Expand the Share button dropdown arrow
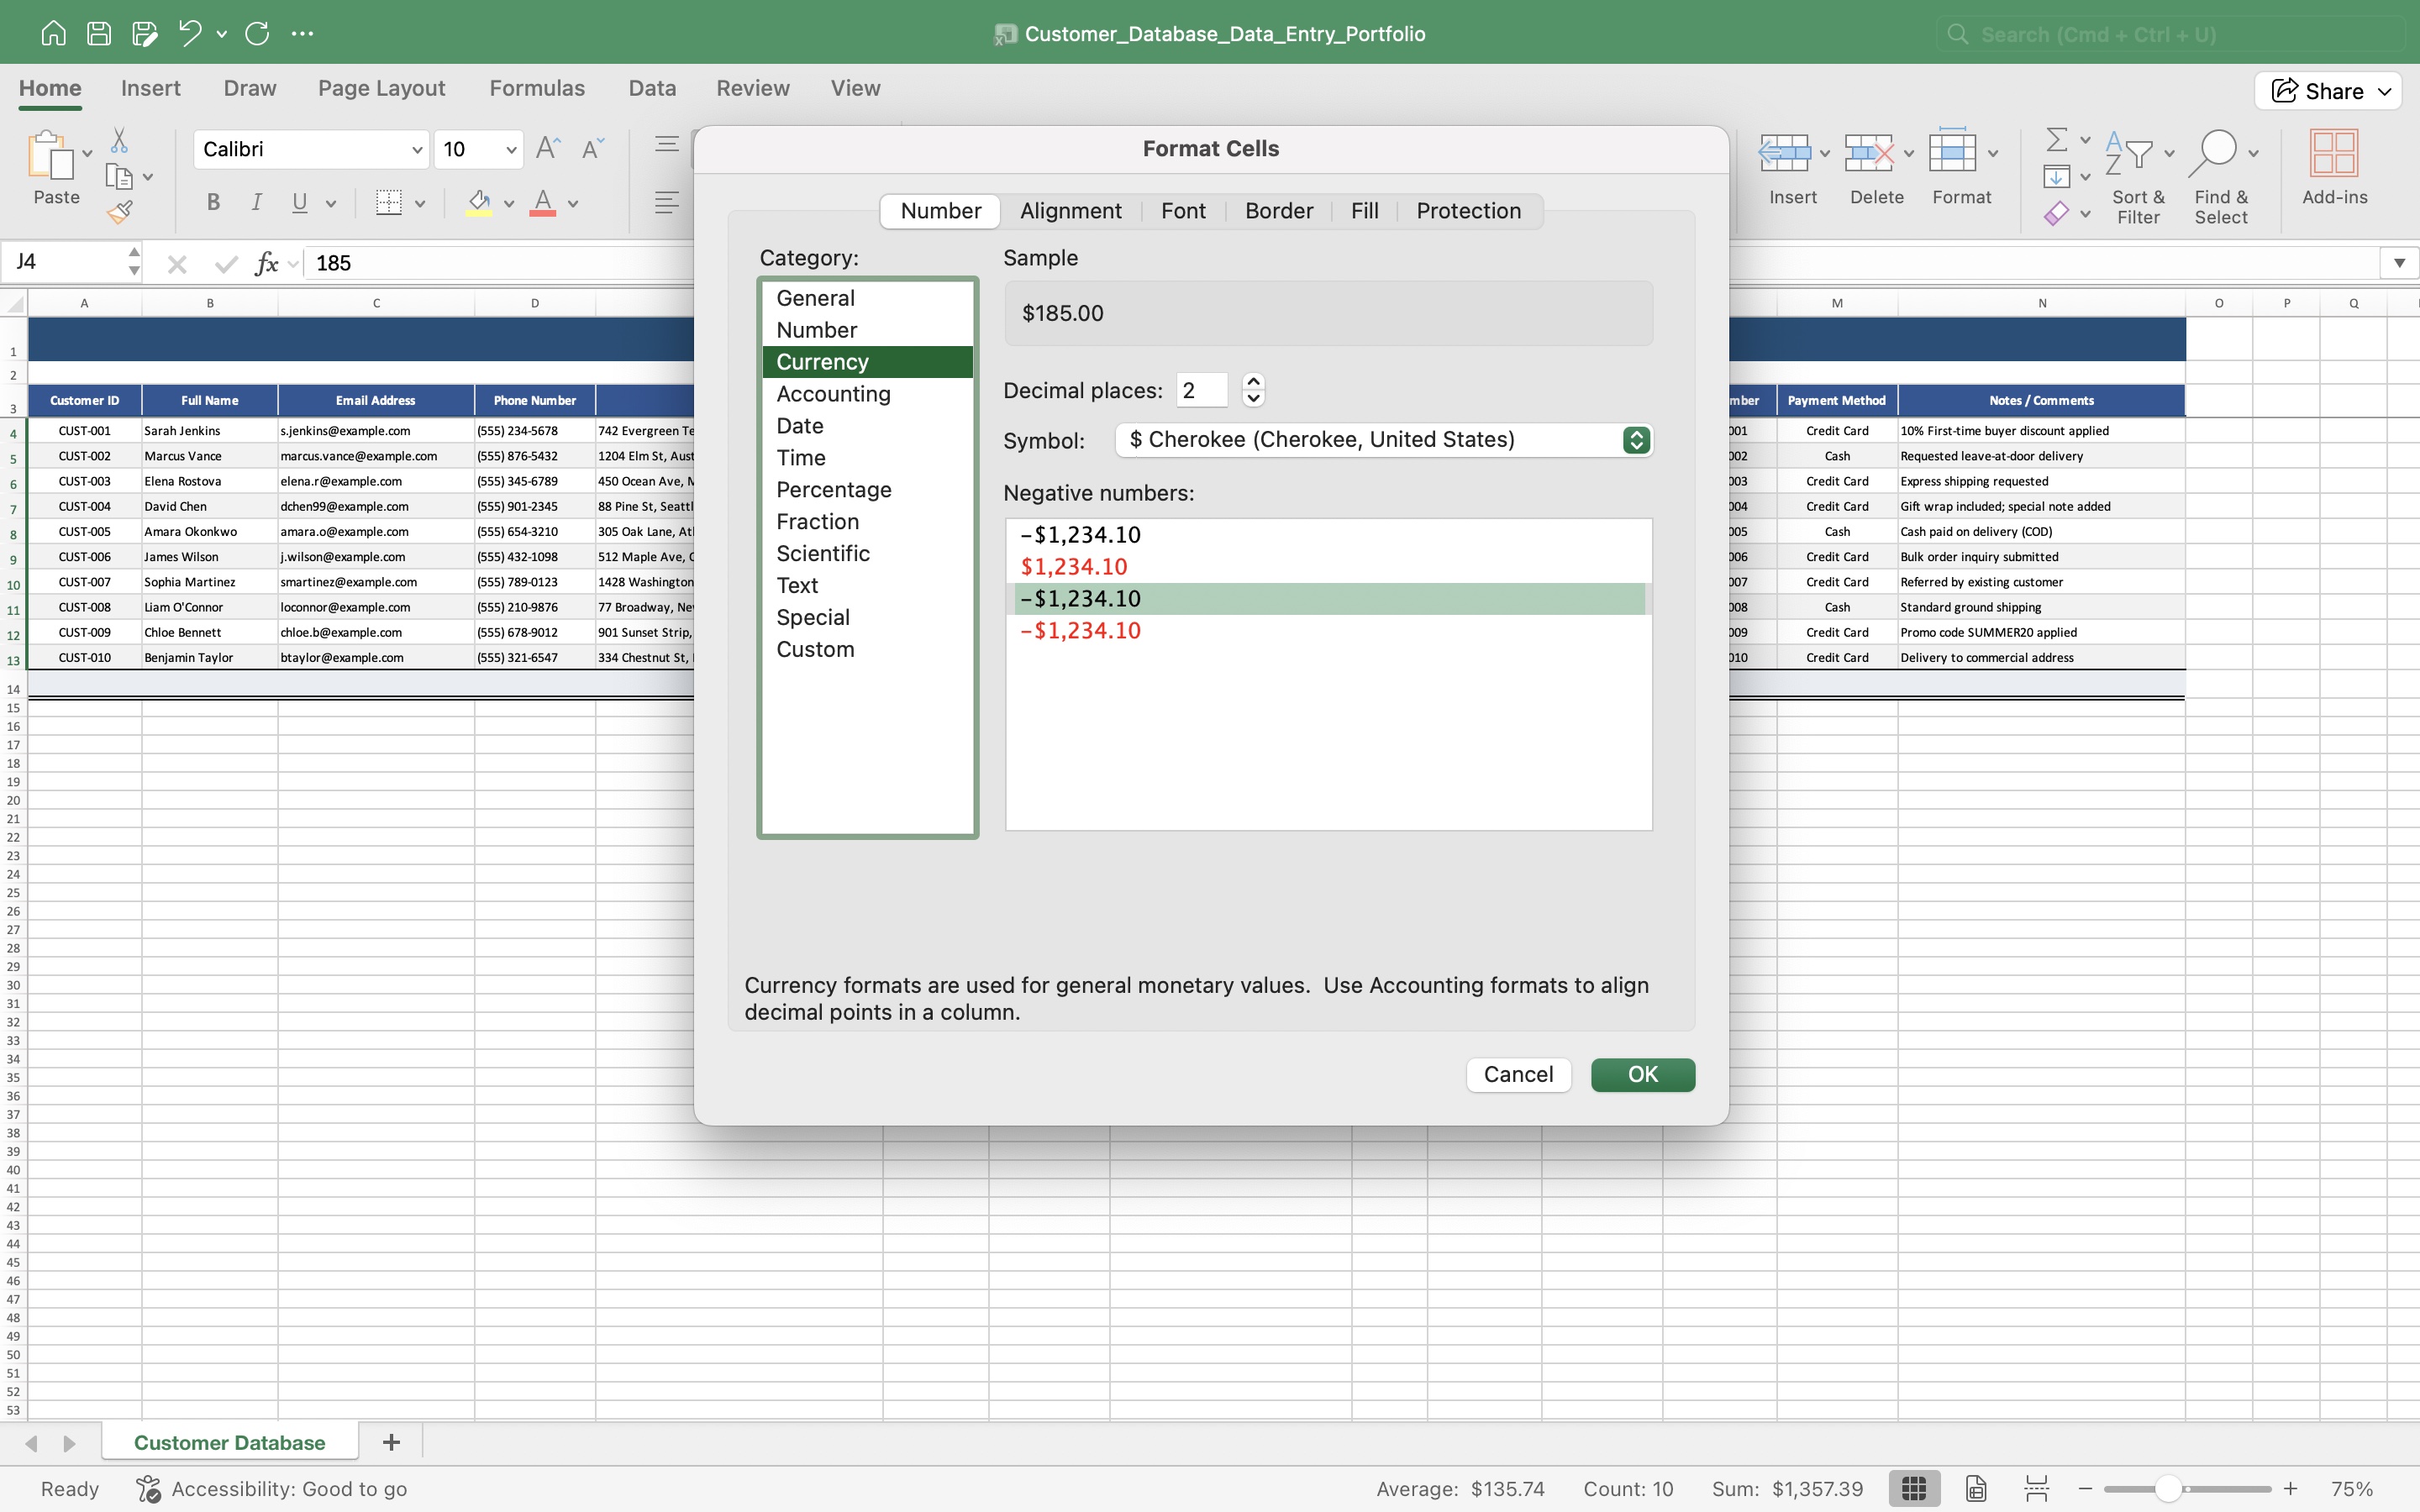 [2385, 91]
